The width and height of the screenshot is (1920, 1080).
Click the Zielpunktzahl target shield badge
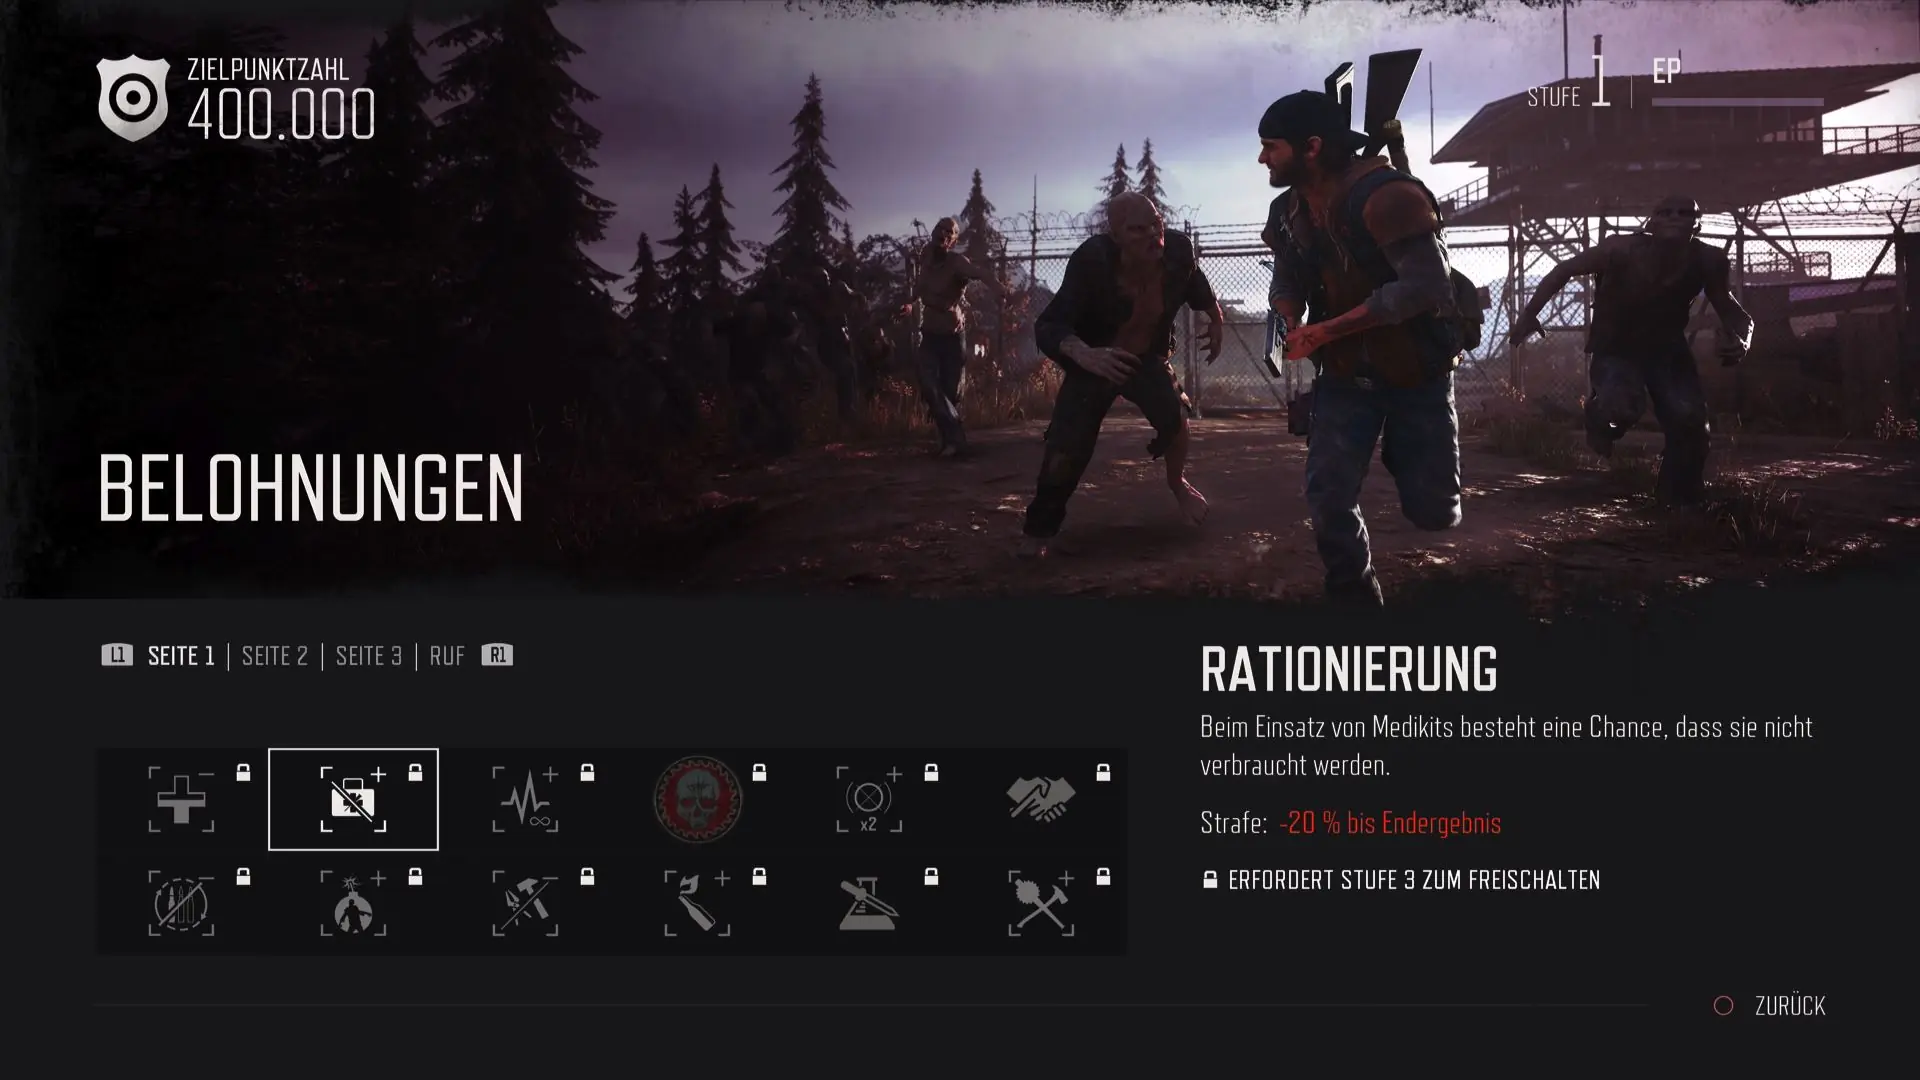tap(133, 98)
